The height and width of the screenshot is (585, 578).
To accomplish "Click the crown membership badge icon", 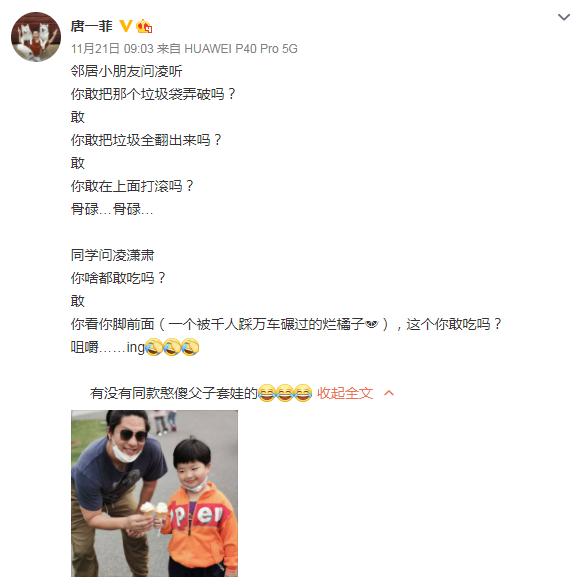I will coord(144,26).
